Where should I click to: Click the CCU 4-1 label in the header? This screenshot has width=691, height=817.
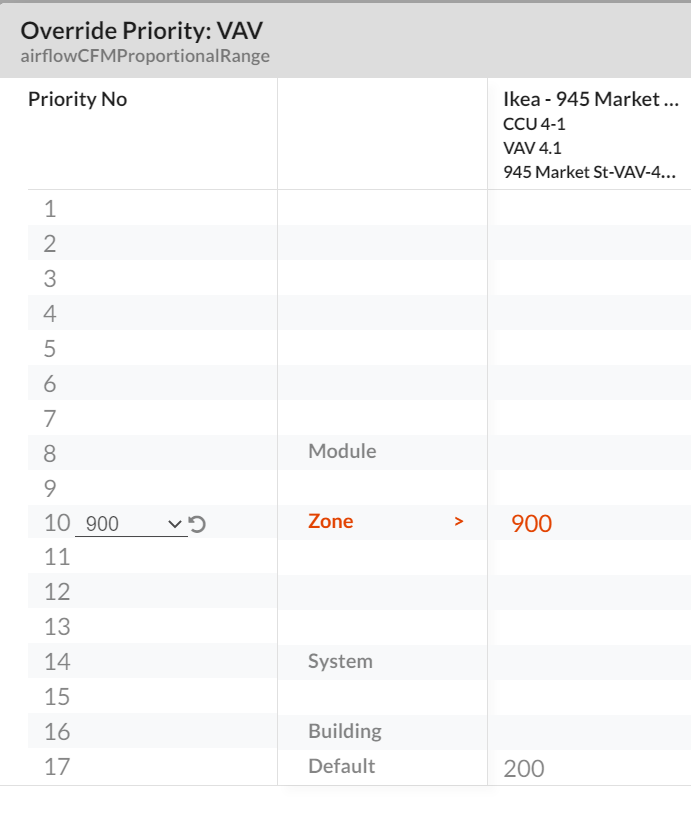(534, 124)
